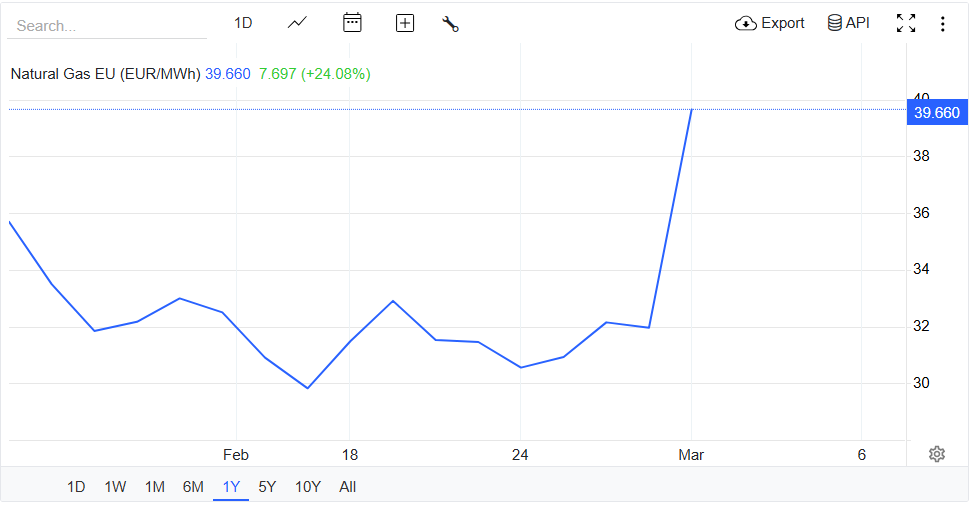
Task: Show All historical data range
Action: 347,487
